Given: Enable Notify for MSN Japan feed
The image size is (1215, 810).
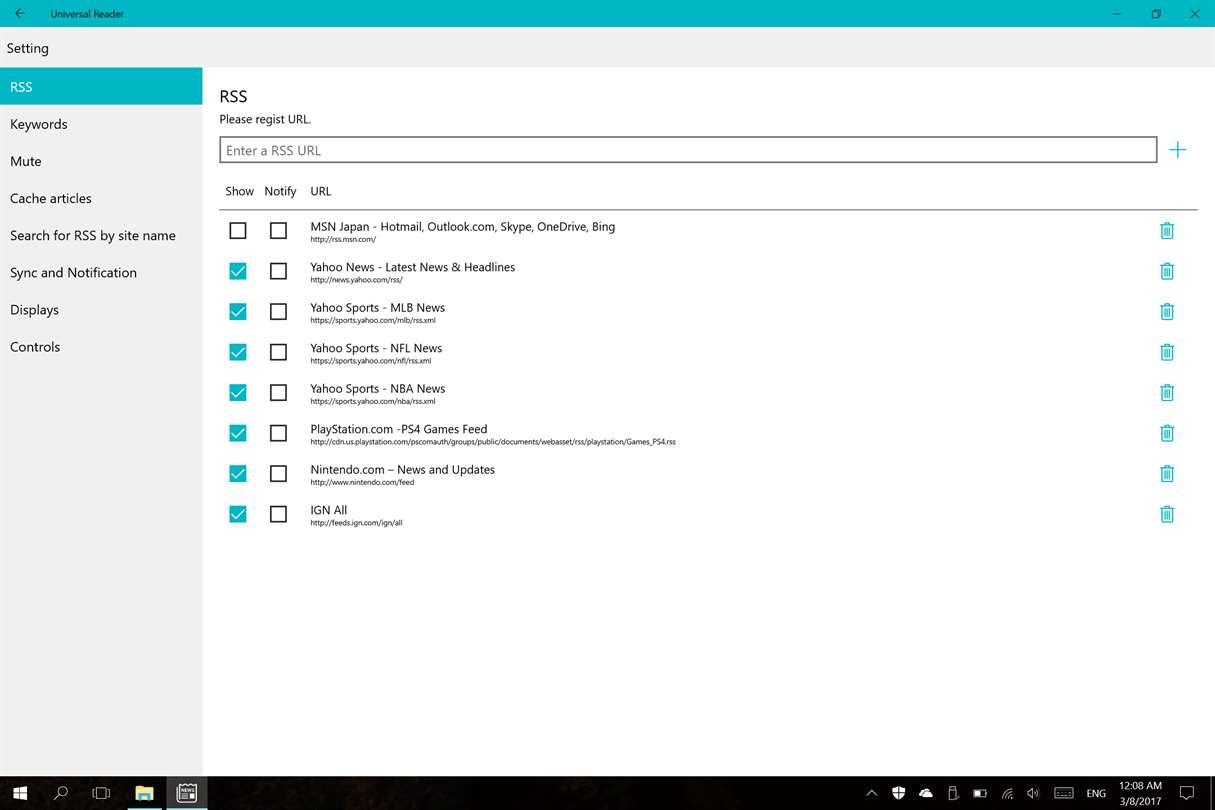Looking at the screenshot, I should pos(279,230).
